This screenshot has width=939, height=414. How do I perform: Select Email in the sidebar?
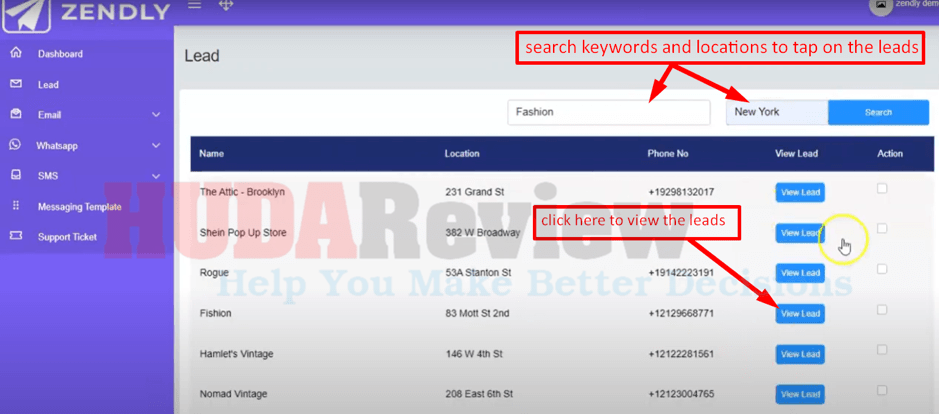[x=50, y=115]
